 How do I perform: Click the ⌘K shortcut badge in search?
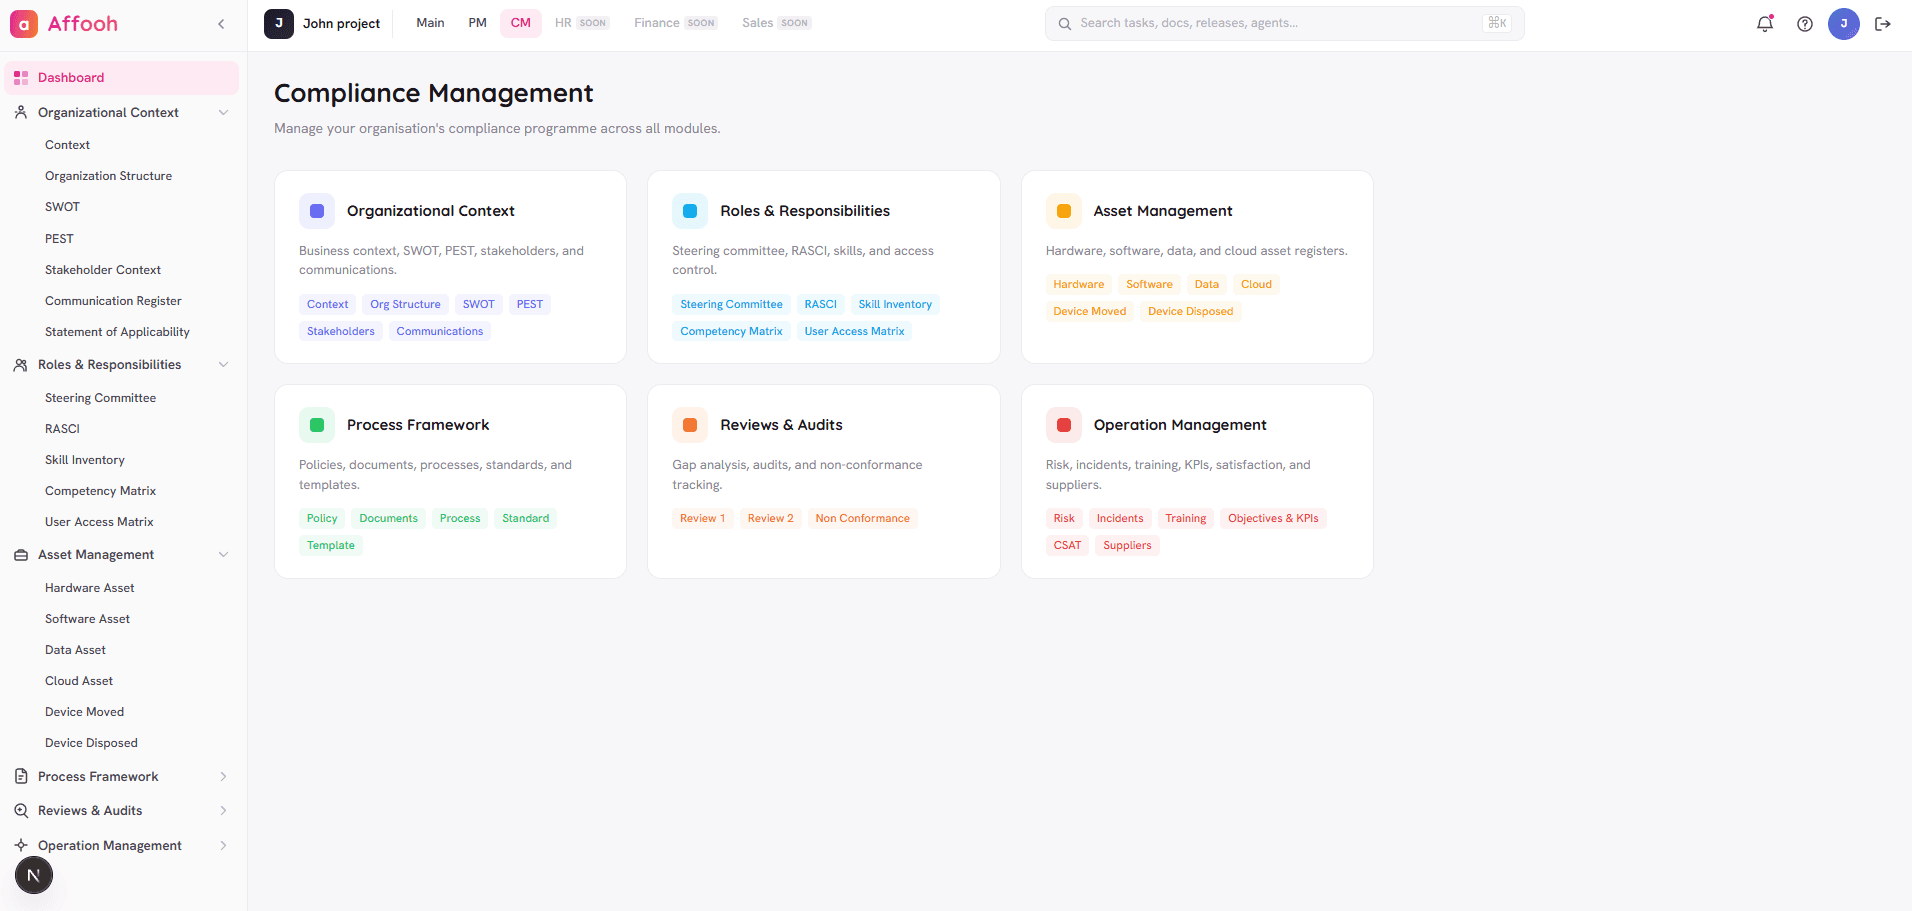[x=1497, y=23]
